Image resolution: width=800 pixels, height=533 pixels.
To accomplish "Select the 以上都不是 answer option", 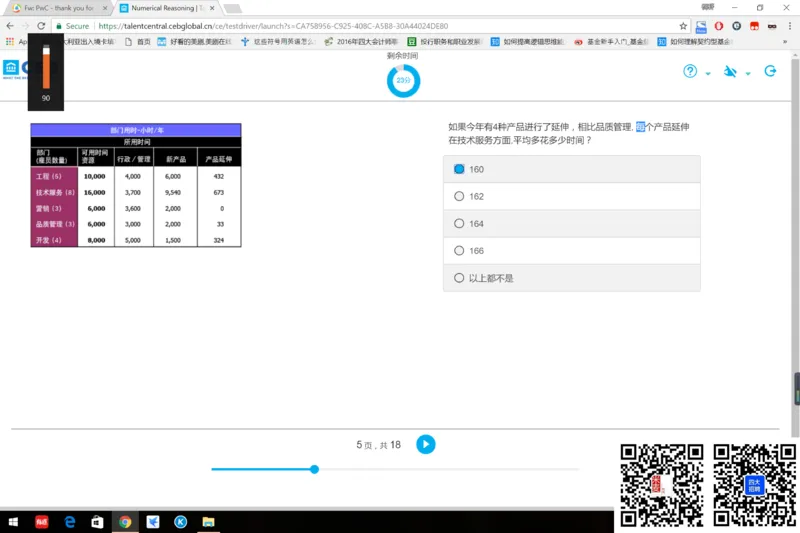I will [x=571, y=278].
